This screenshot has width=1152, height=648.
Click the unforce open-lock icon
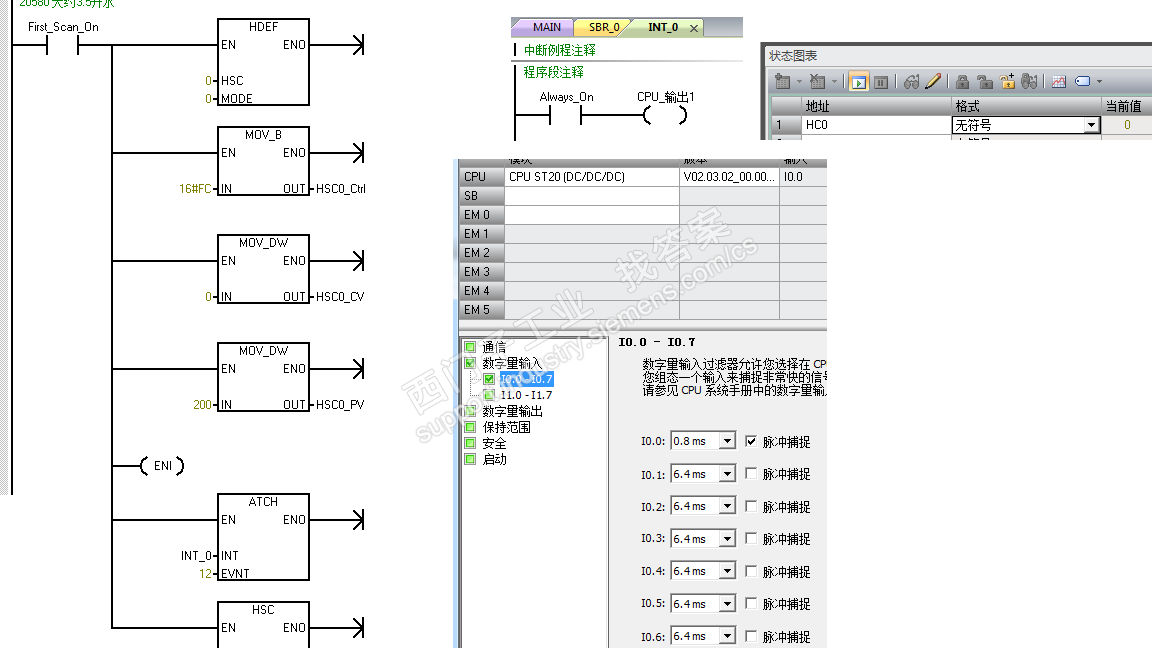click(985, 82)
